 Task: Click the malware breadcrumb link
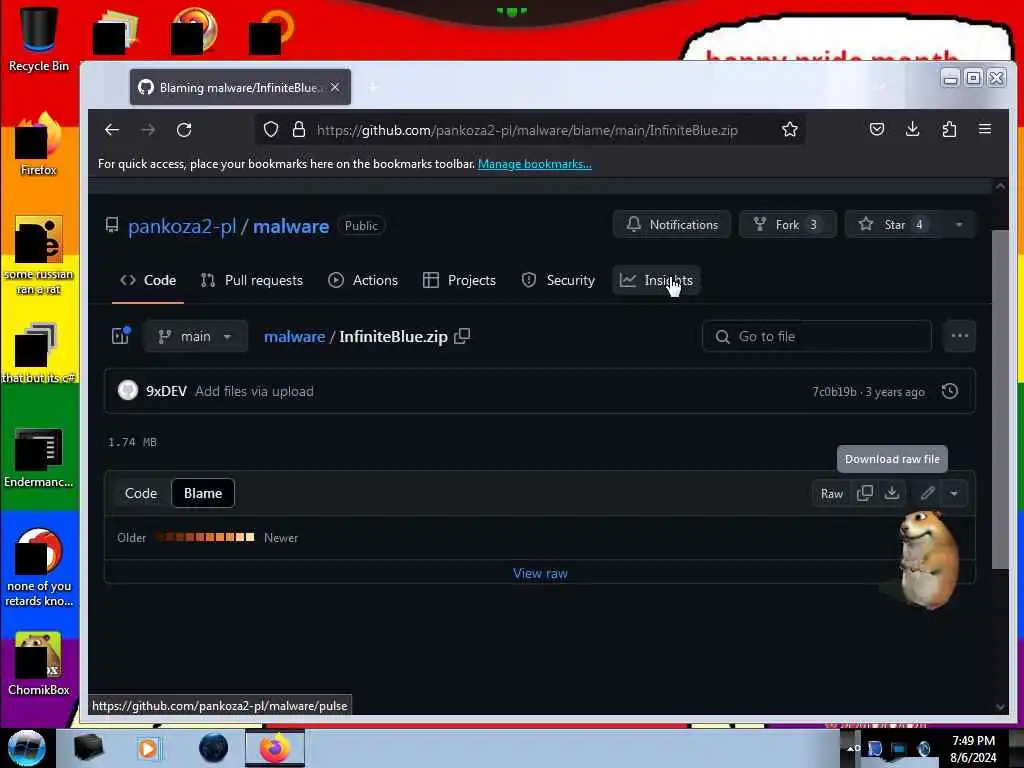(295, 336)
